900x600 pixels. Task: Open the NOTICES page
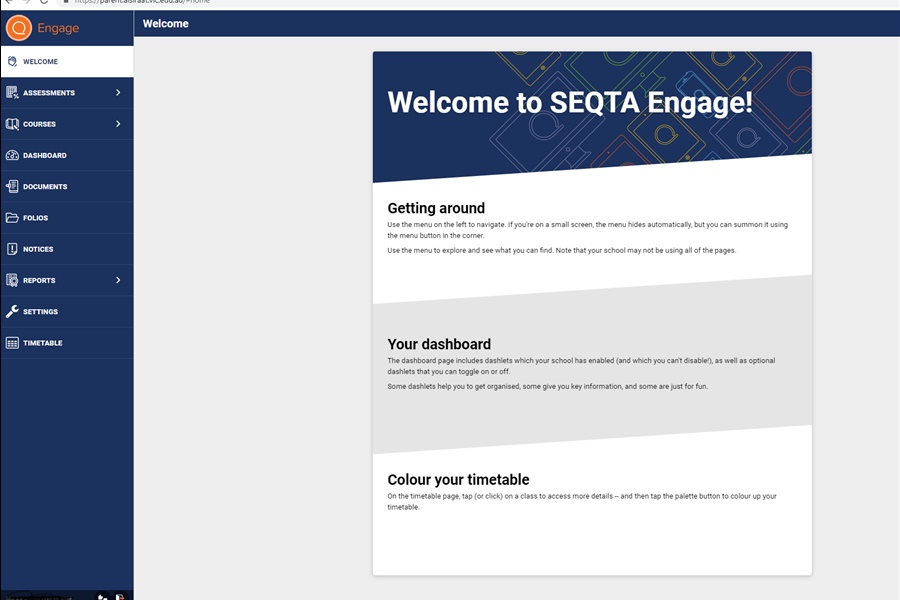[67, 249]
